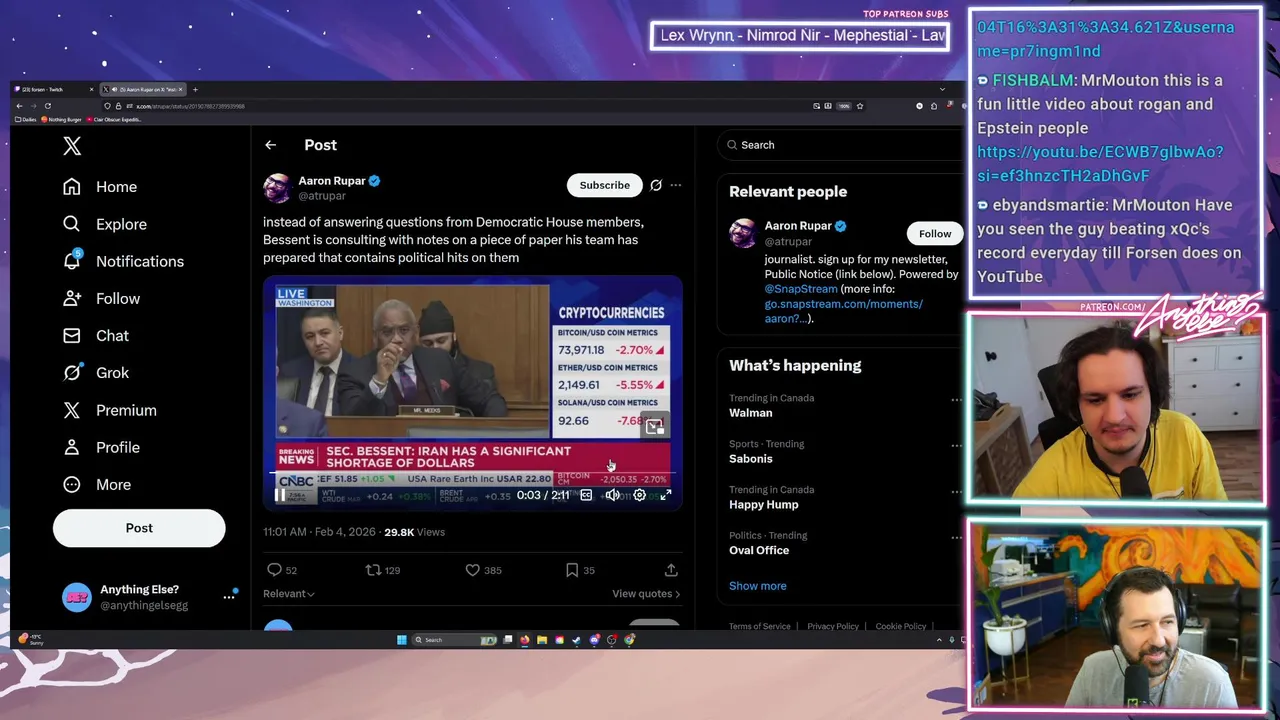Click the share post icon
Screen dimensions: 1280x720
[x=671, y=570]
